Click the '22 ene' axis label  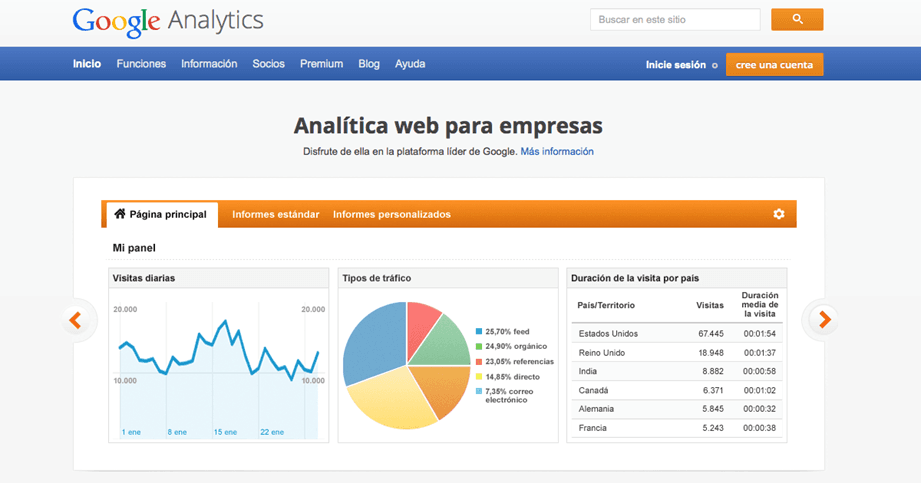point(272,432)
